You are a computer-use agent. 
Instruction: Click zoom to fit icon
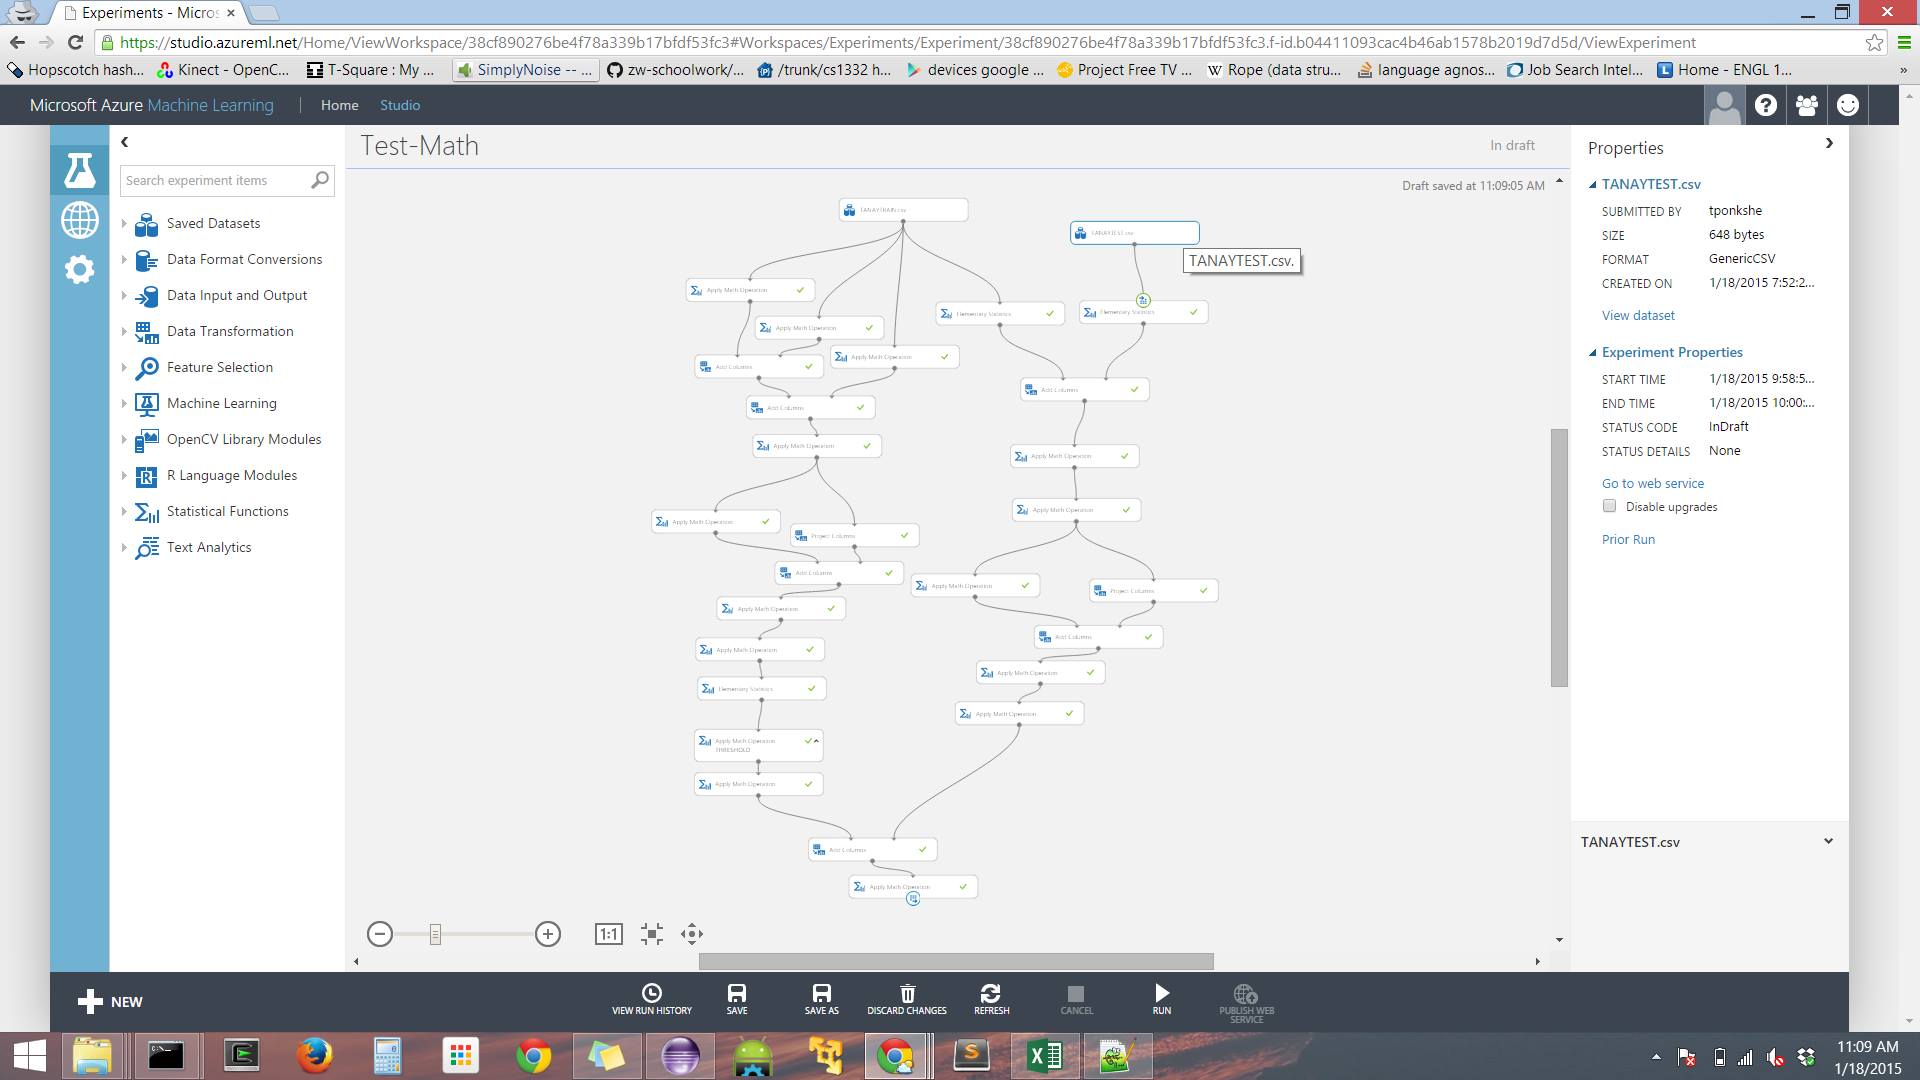click(652, 934)
